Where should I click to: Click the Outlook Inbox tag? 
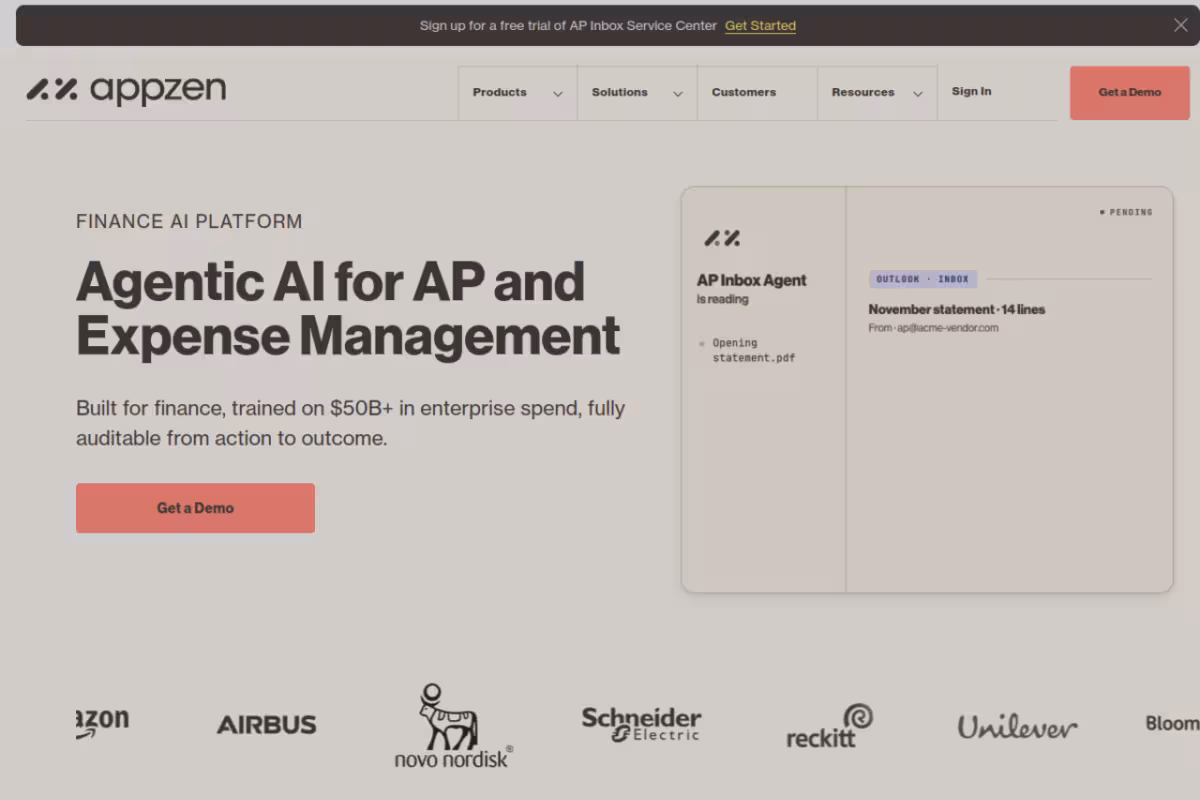point(923,279)
